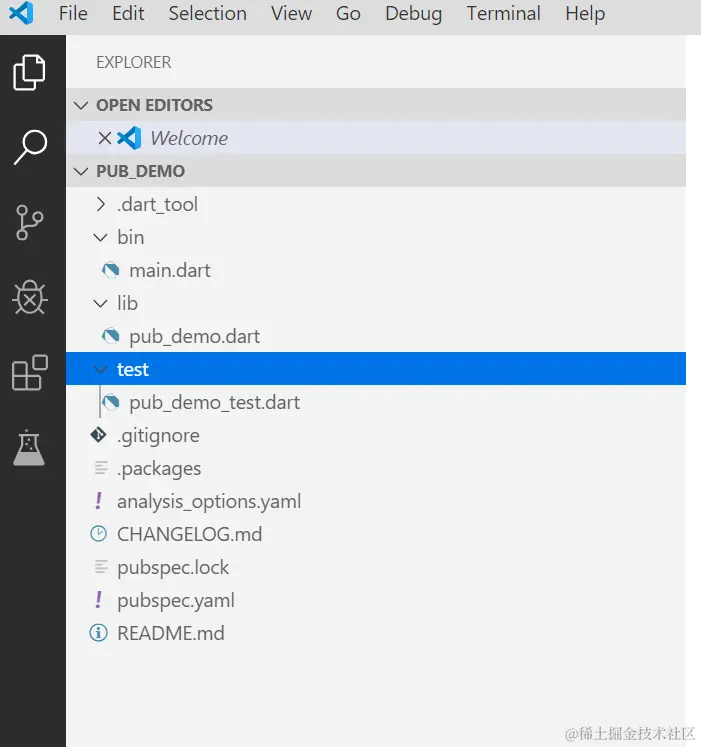Collapse the OPEN EDITORS section

[x=81, y=105]
